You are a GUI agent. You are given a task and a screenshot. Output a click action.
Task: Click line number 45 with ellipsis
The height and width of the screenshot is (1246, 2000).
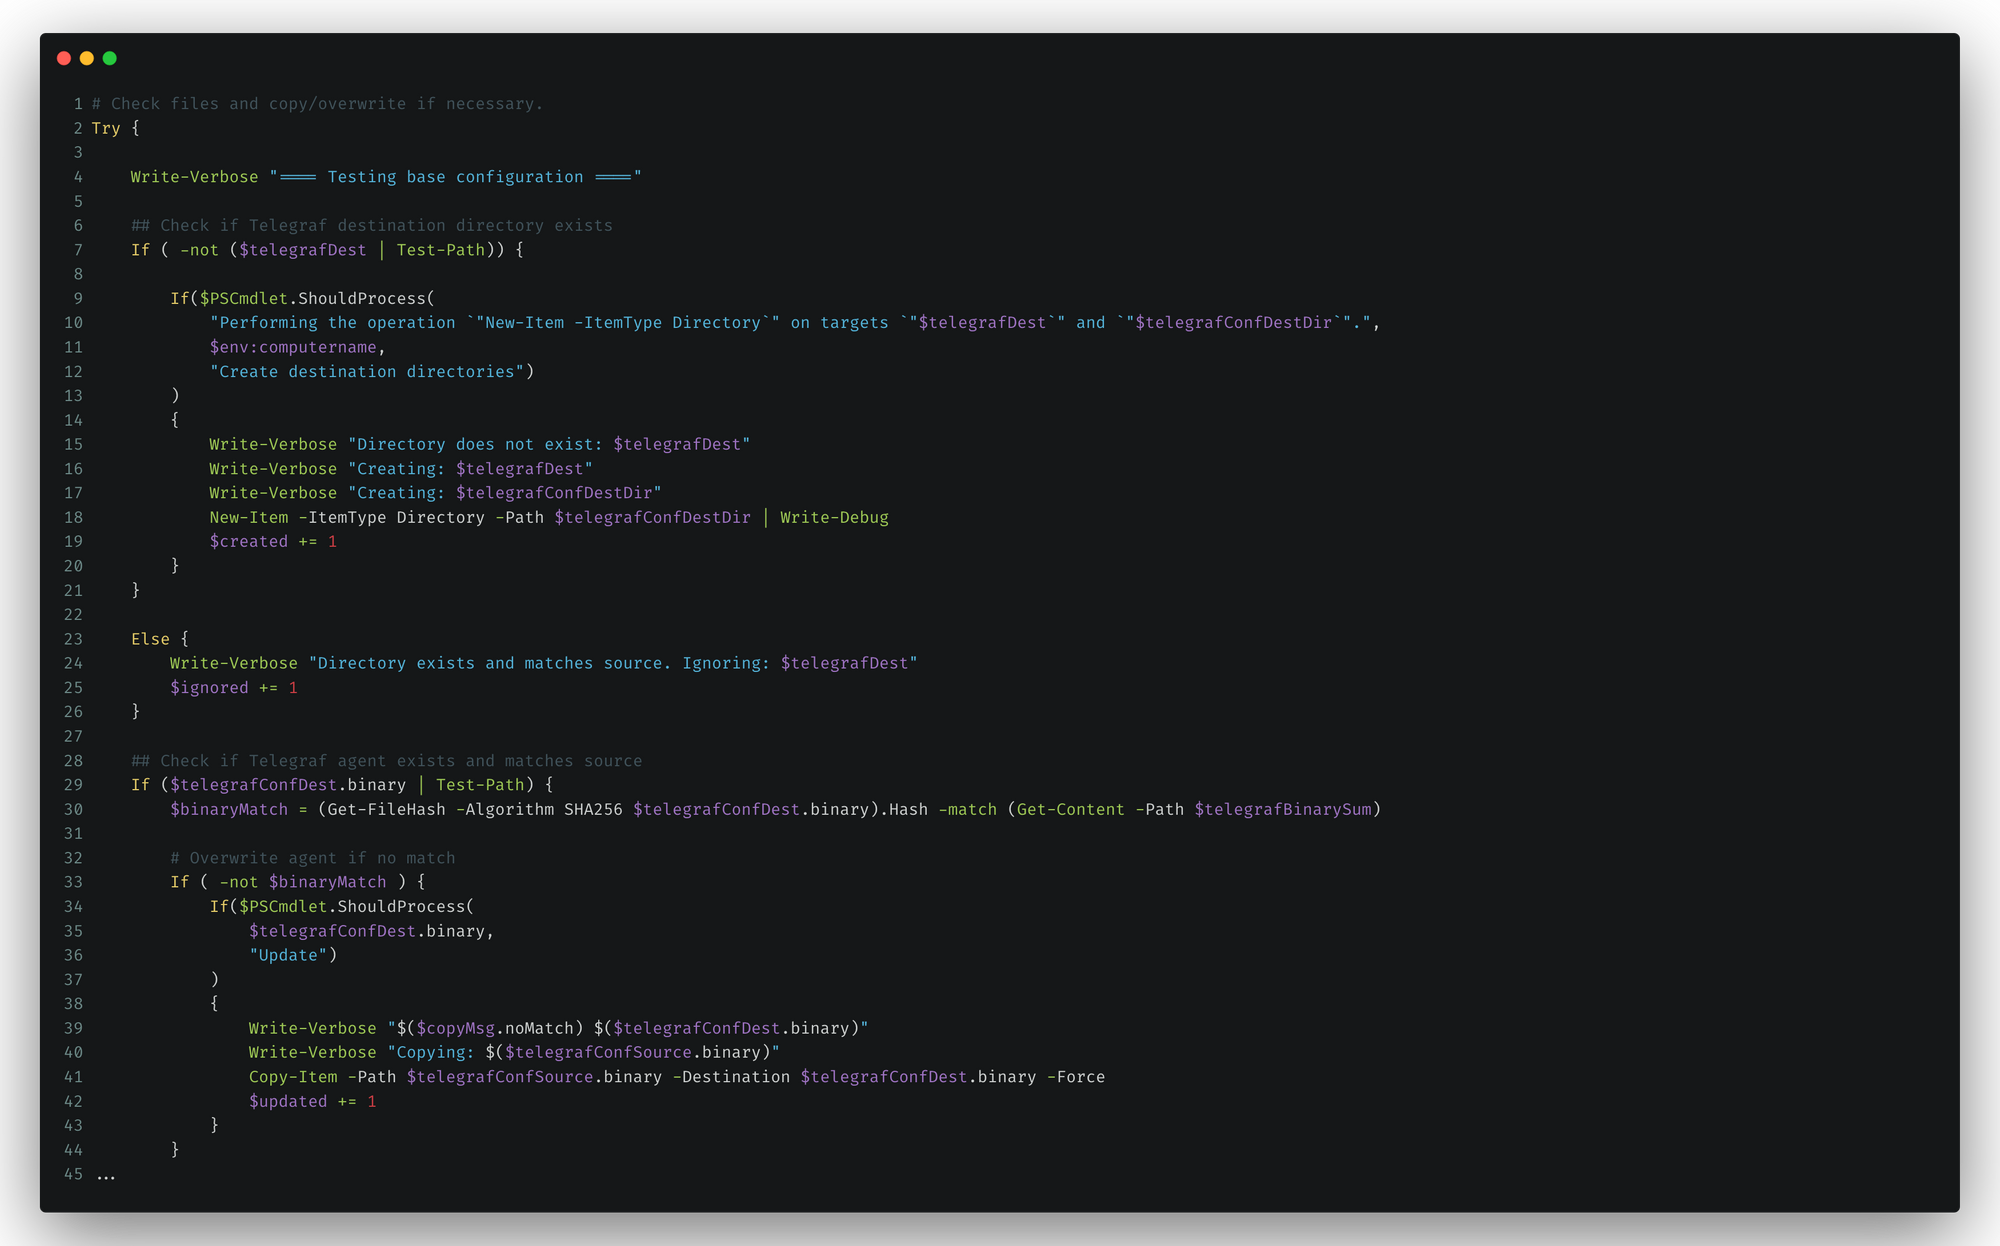[x=73, y=1173]
